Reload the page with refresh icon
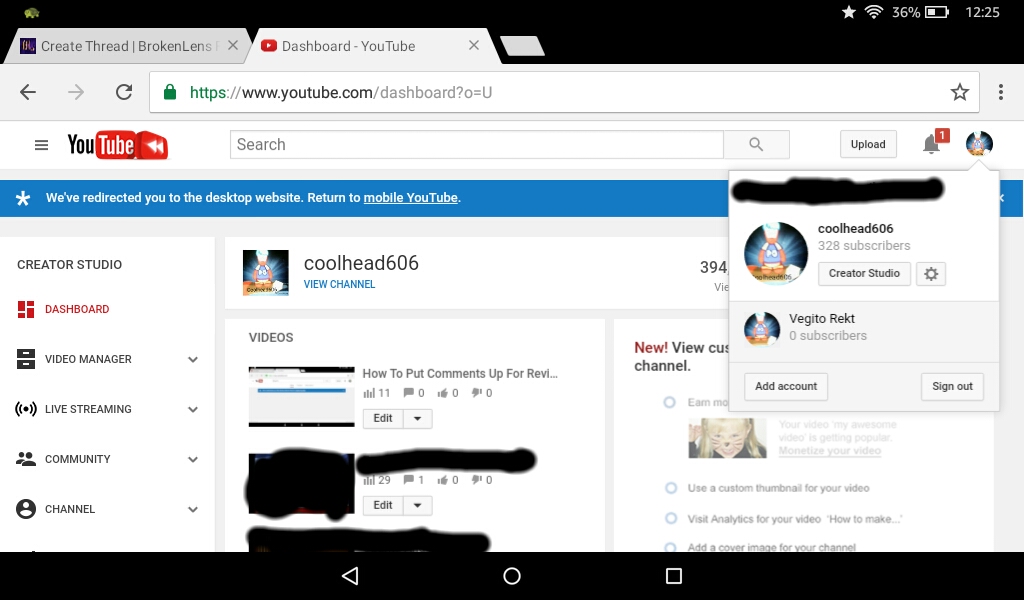 point(123,92)
